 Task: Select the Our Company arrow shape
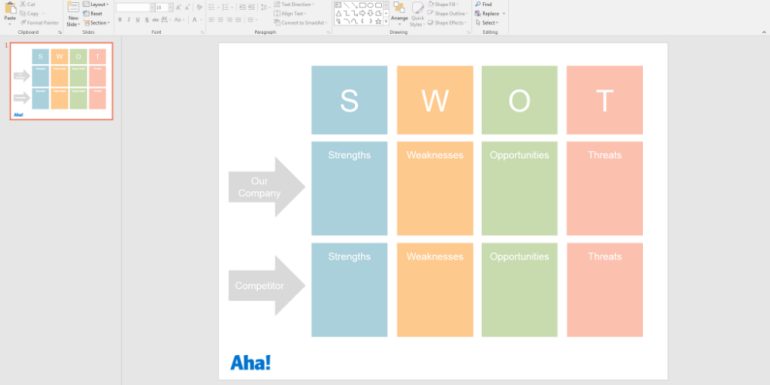click(267, 187)
